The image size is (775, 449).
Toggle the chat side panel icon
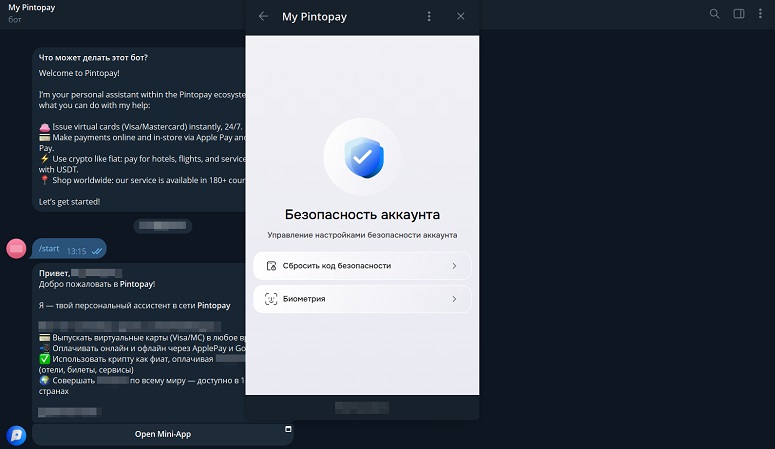click(739, 14)
